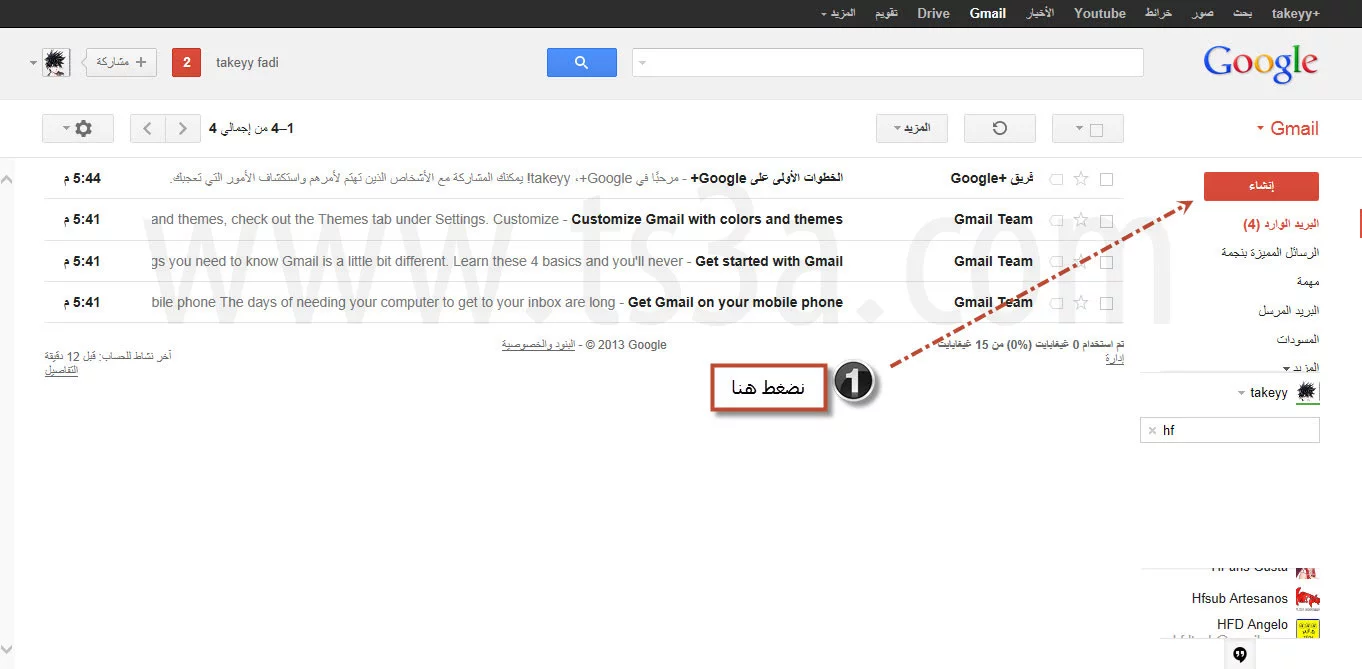Tick the Get started with Gmail checkbox
1362x669 pixels.
(1106, 262)
